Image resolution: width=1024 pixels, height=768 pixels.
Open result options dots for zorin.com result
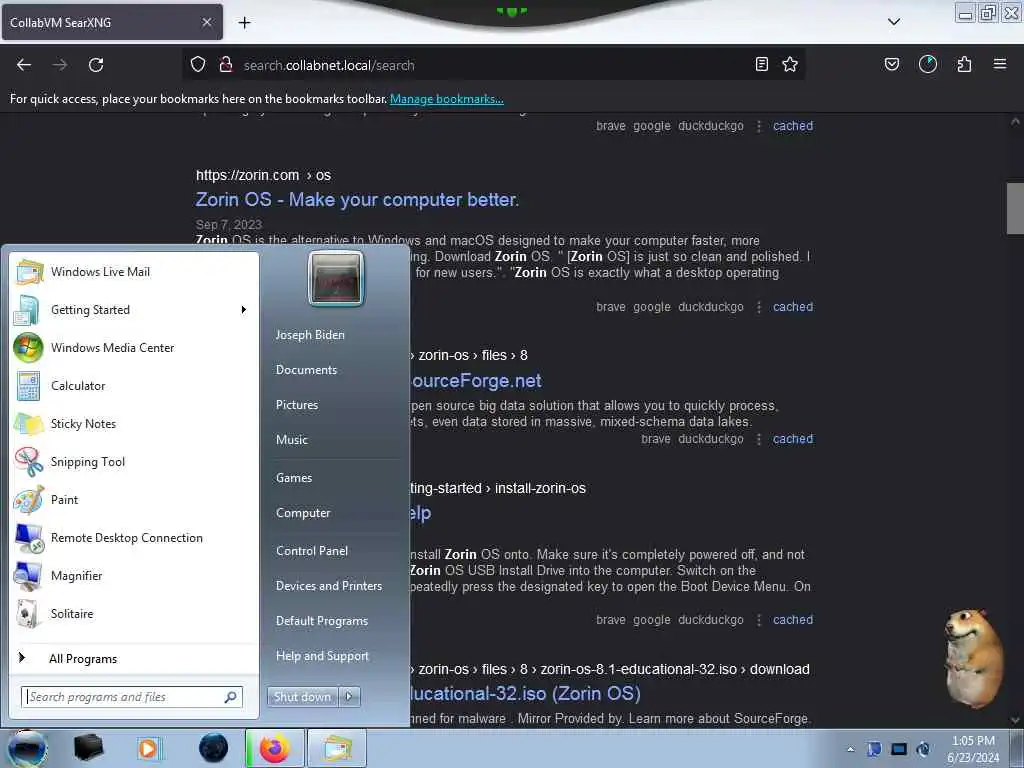[759, 307]
